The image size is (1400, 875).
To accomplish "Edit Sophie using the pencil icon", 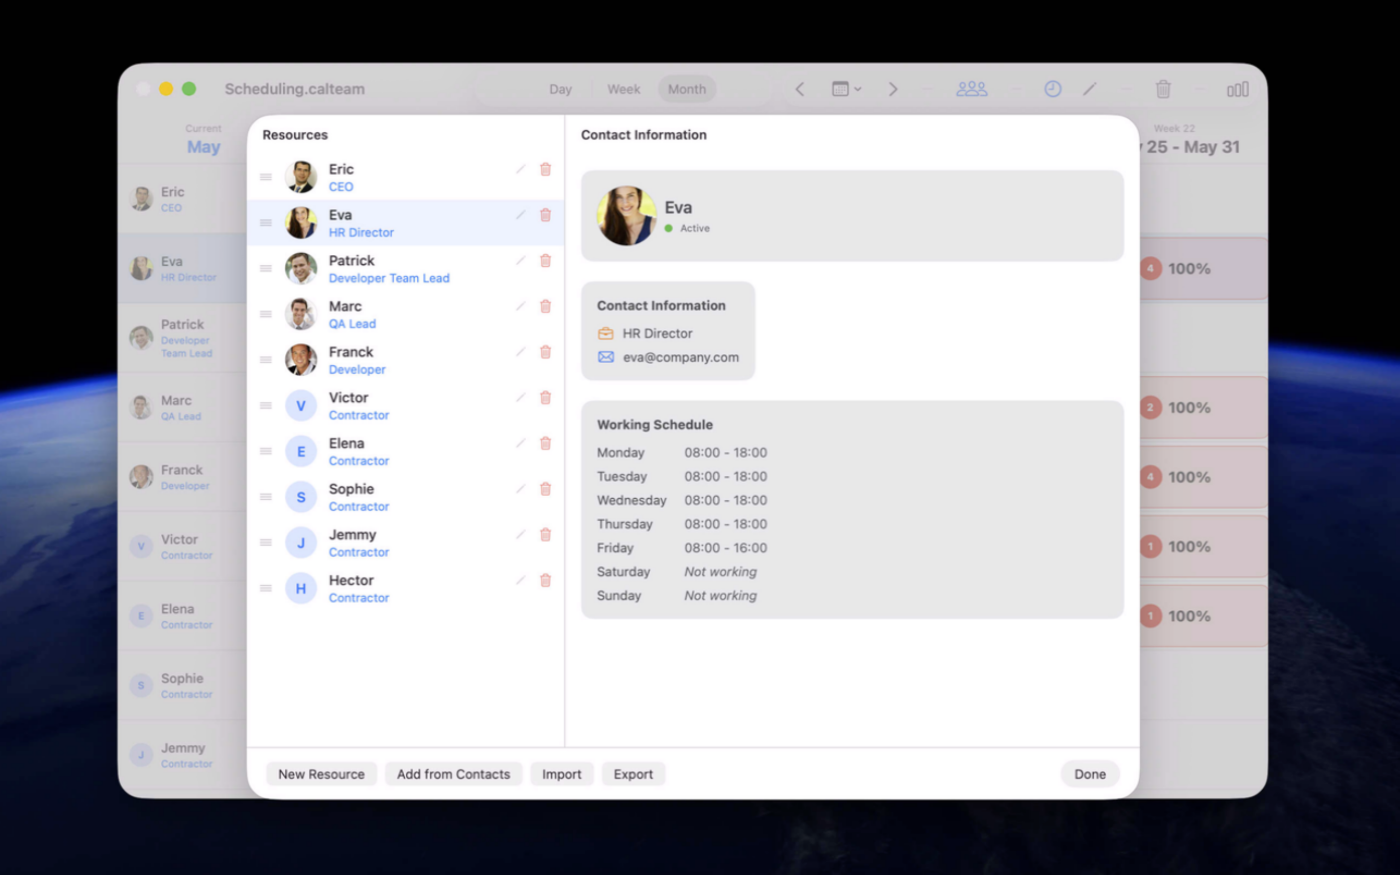I will coord(520,489).
